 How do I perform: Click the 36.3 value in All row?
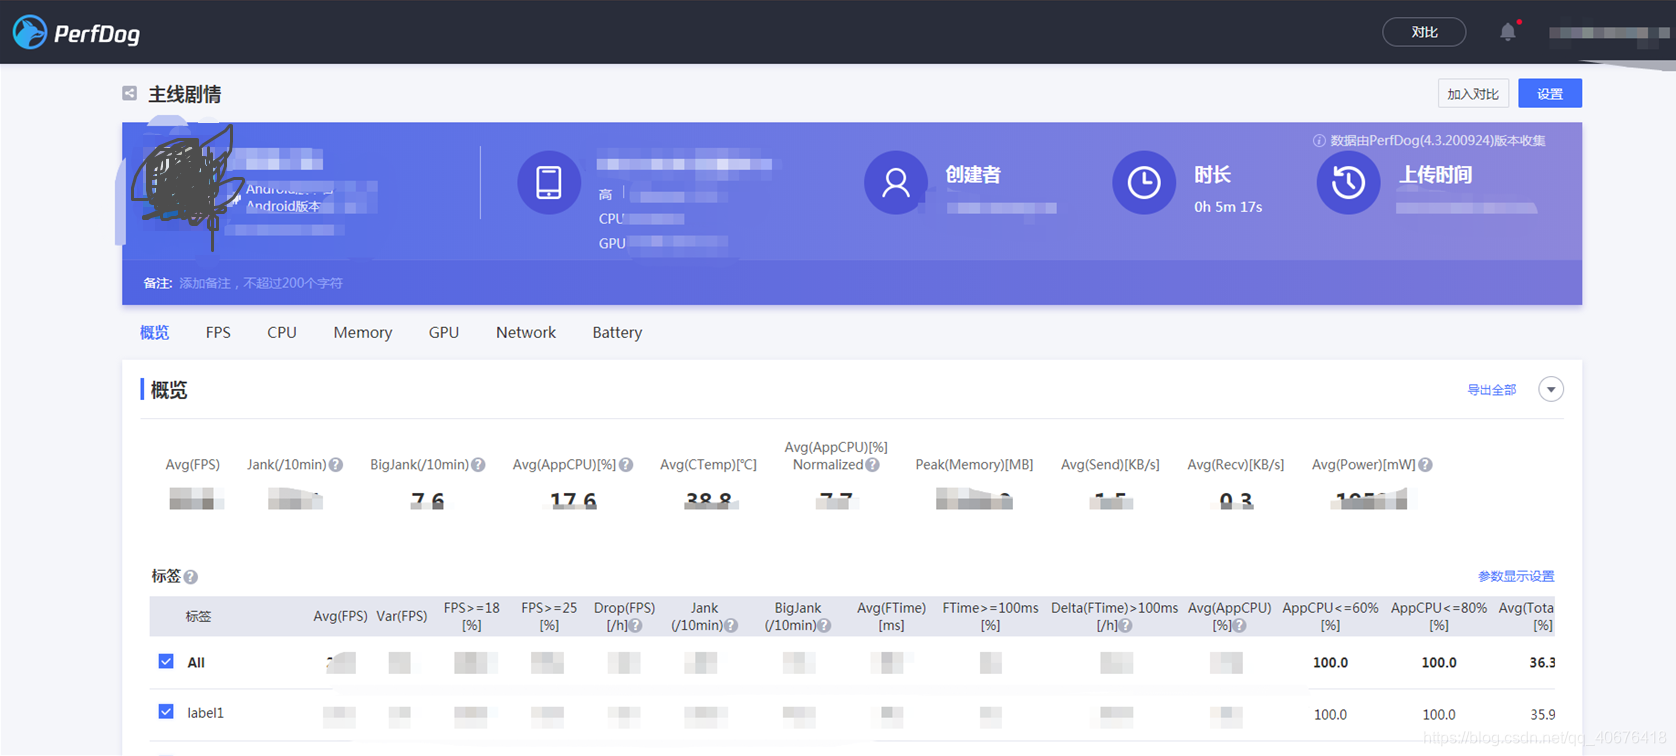[1542, 663]
